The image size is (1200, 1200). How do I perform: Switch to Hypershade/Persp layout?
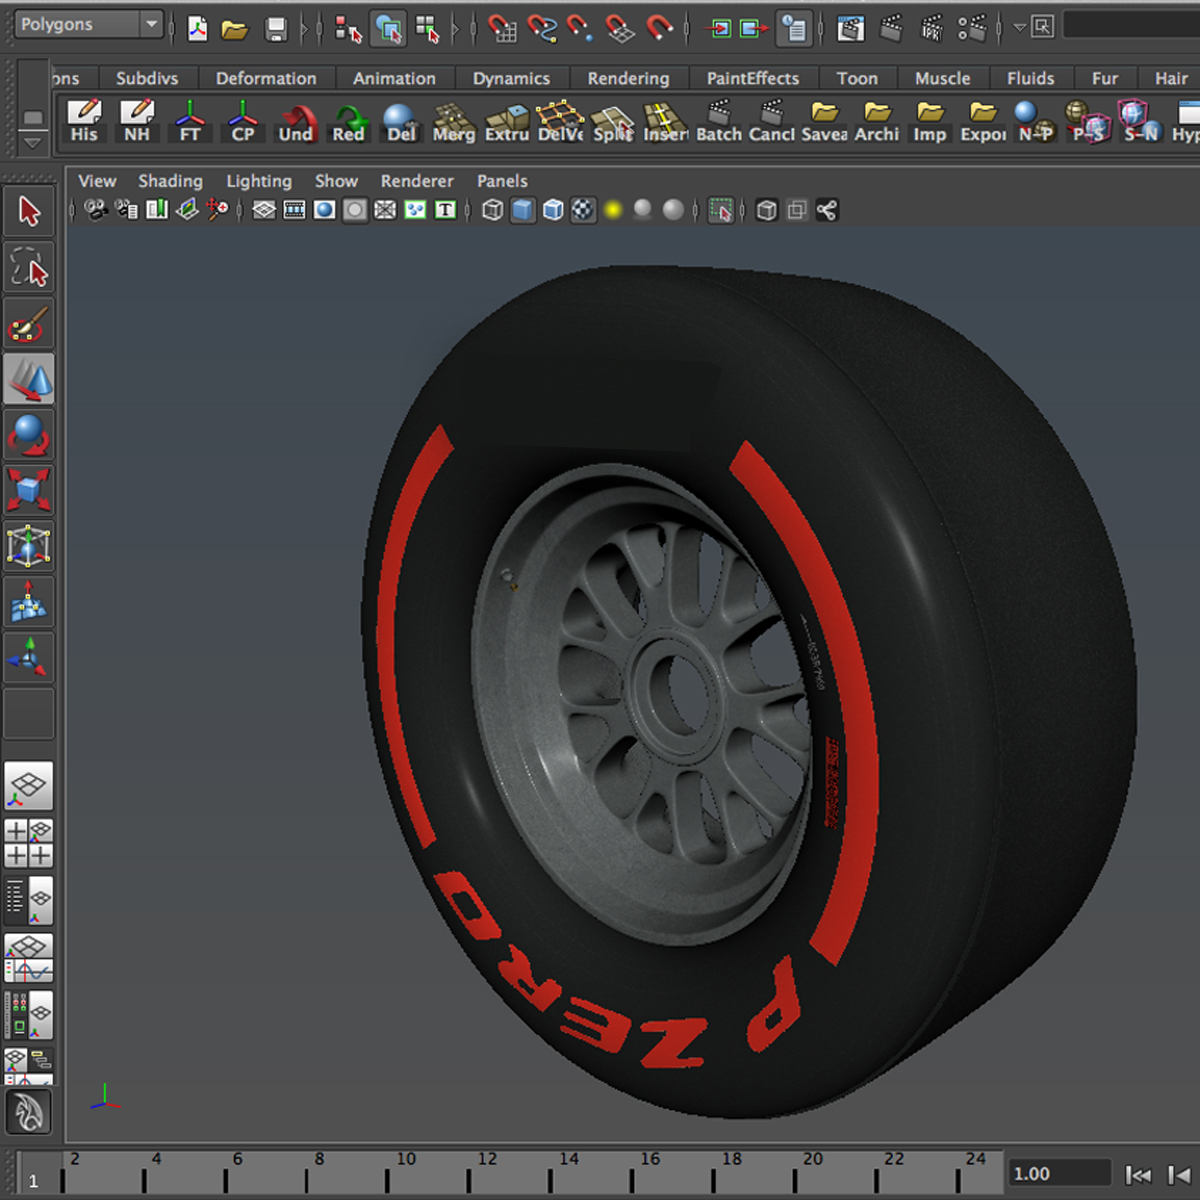pos(29,1014)
